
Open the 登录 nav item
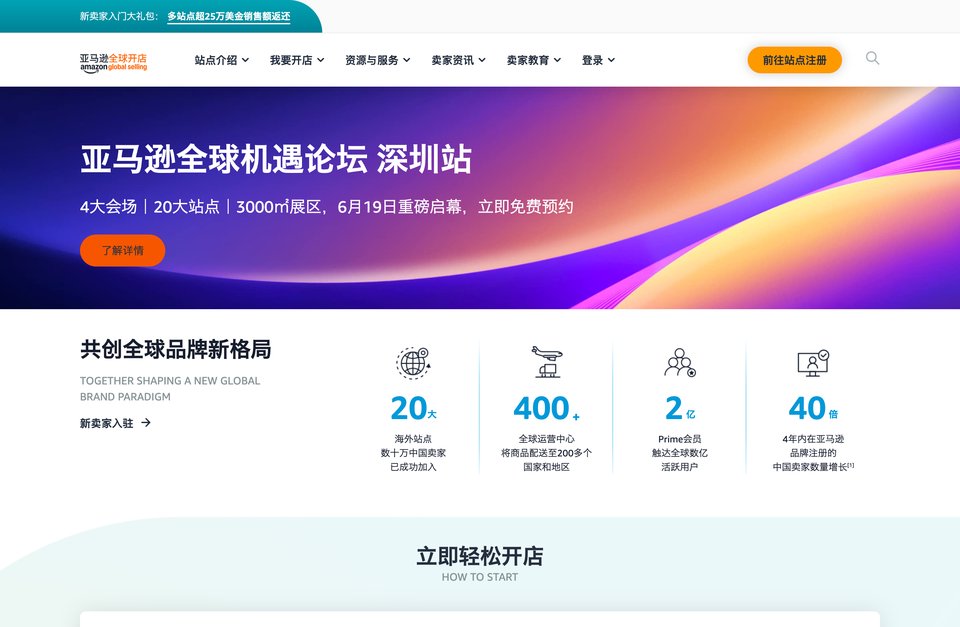pos(592,60)
